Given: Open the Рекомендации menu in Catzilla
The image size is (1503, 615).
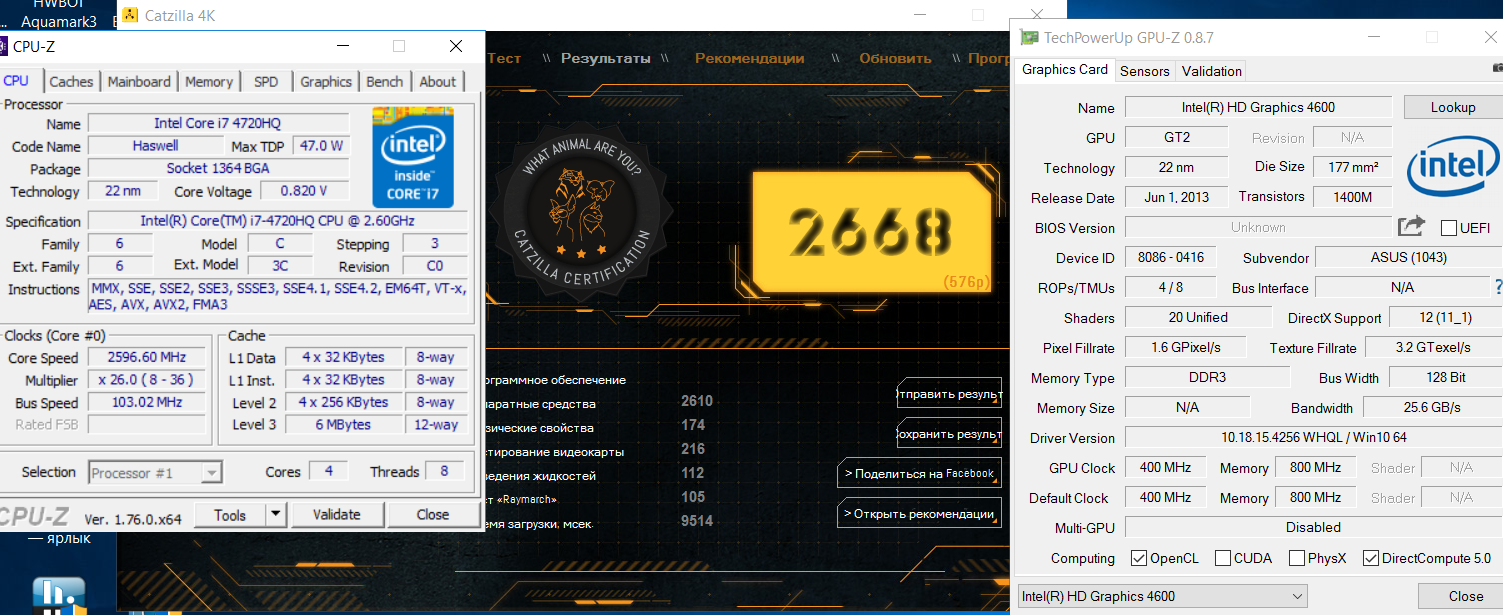Looking at the screenshot, I should coord(750,58).
